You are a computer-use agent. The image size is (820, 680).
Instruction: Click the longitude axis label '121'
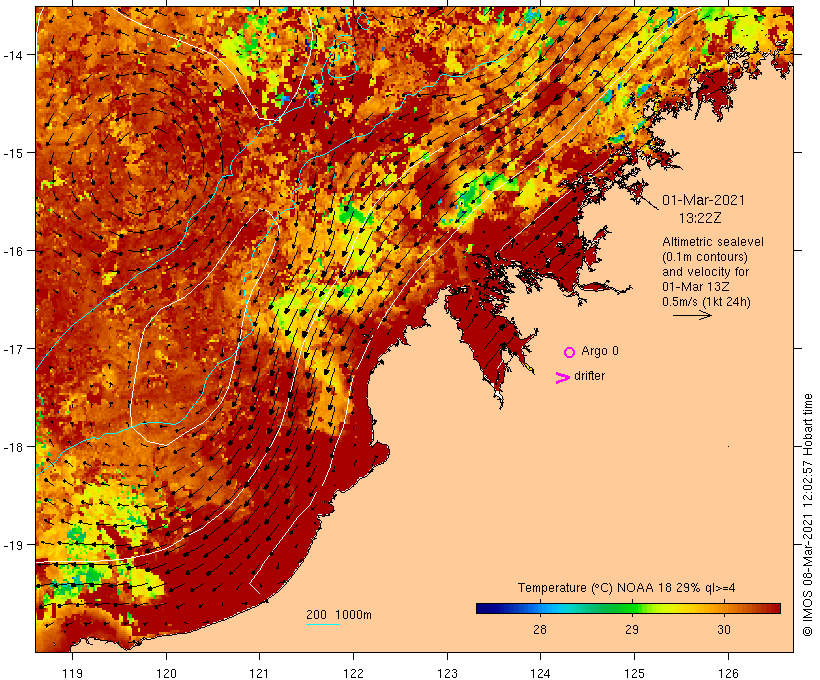tap(259, 673)
